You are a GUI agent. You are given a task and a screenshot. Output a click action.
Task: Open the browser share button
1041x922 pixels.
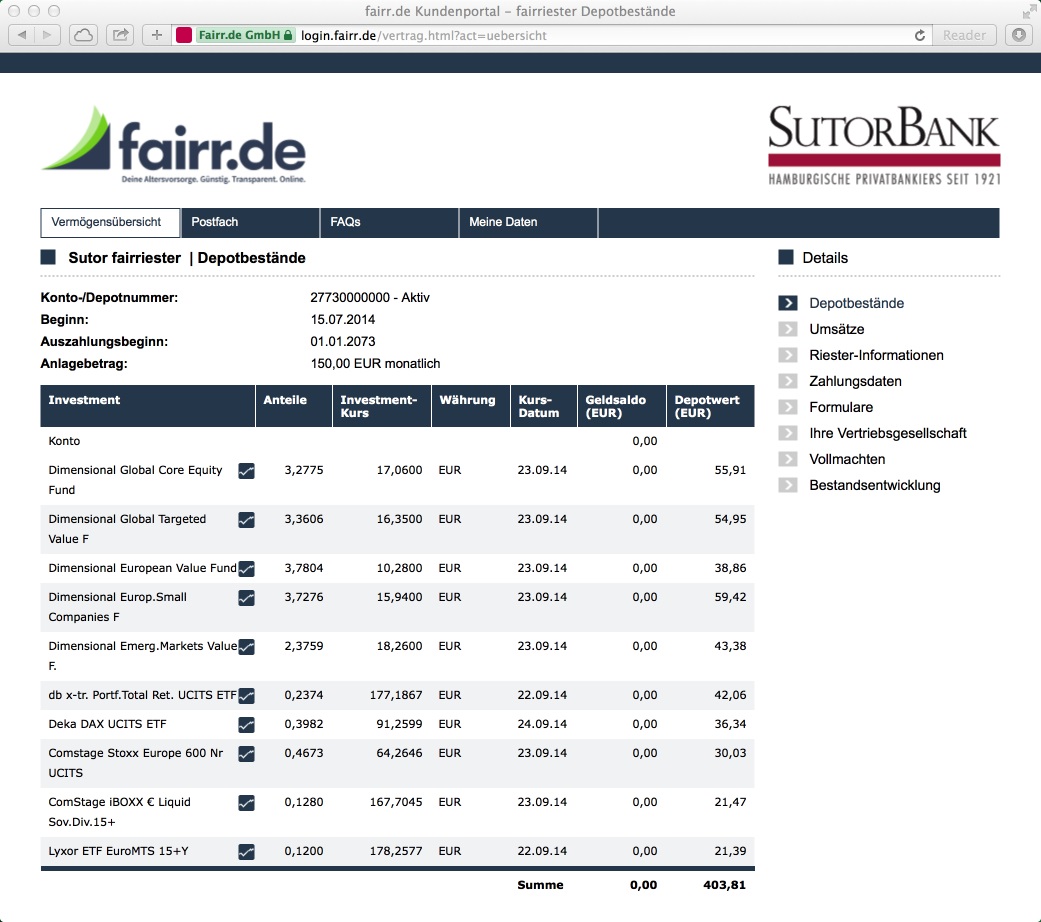click(x=120, y=35)
